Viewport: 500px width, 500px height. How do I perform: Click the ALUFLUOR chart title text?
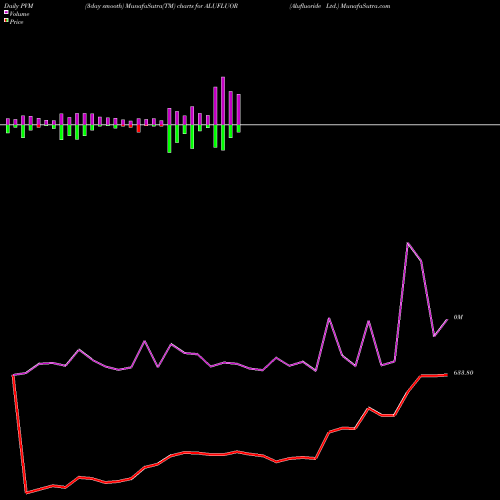pyautogui.click(x=220, y=6)
